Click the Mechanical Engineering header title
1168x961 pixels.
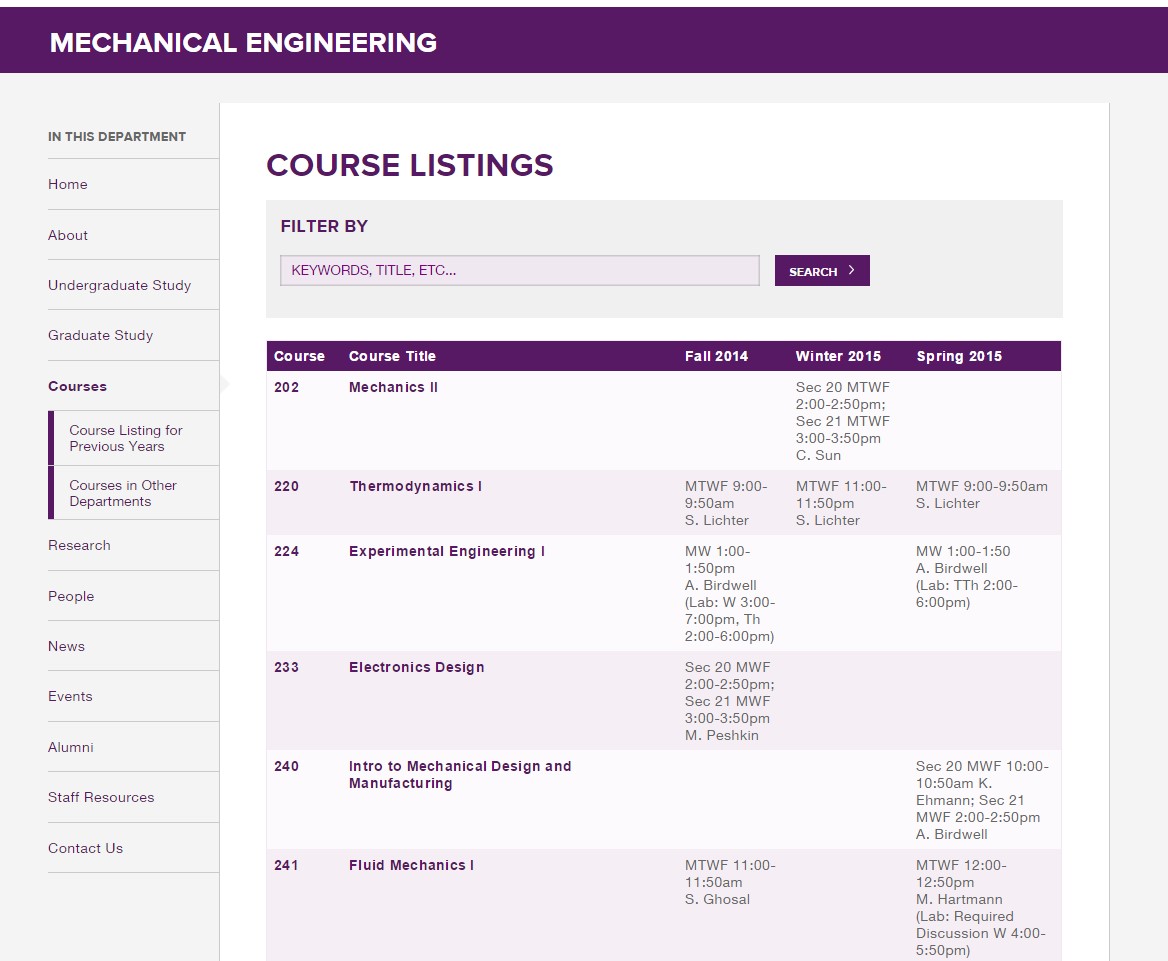click(243, 42)
